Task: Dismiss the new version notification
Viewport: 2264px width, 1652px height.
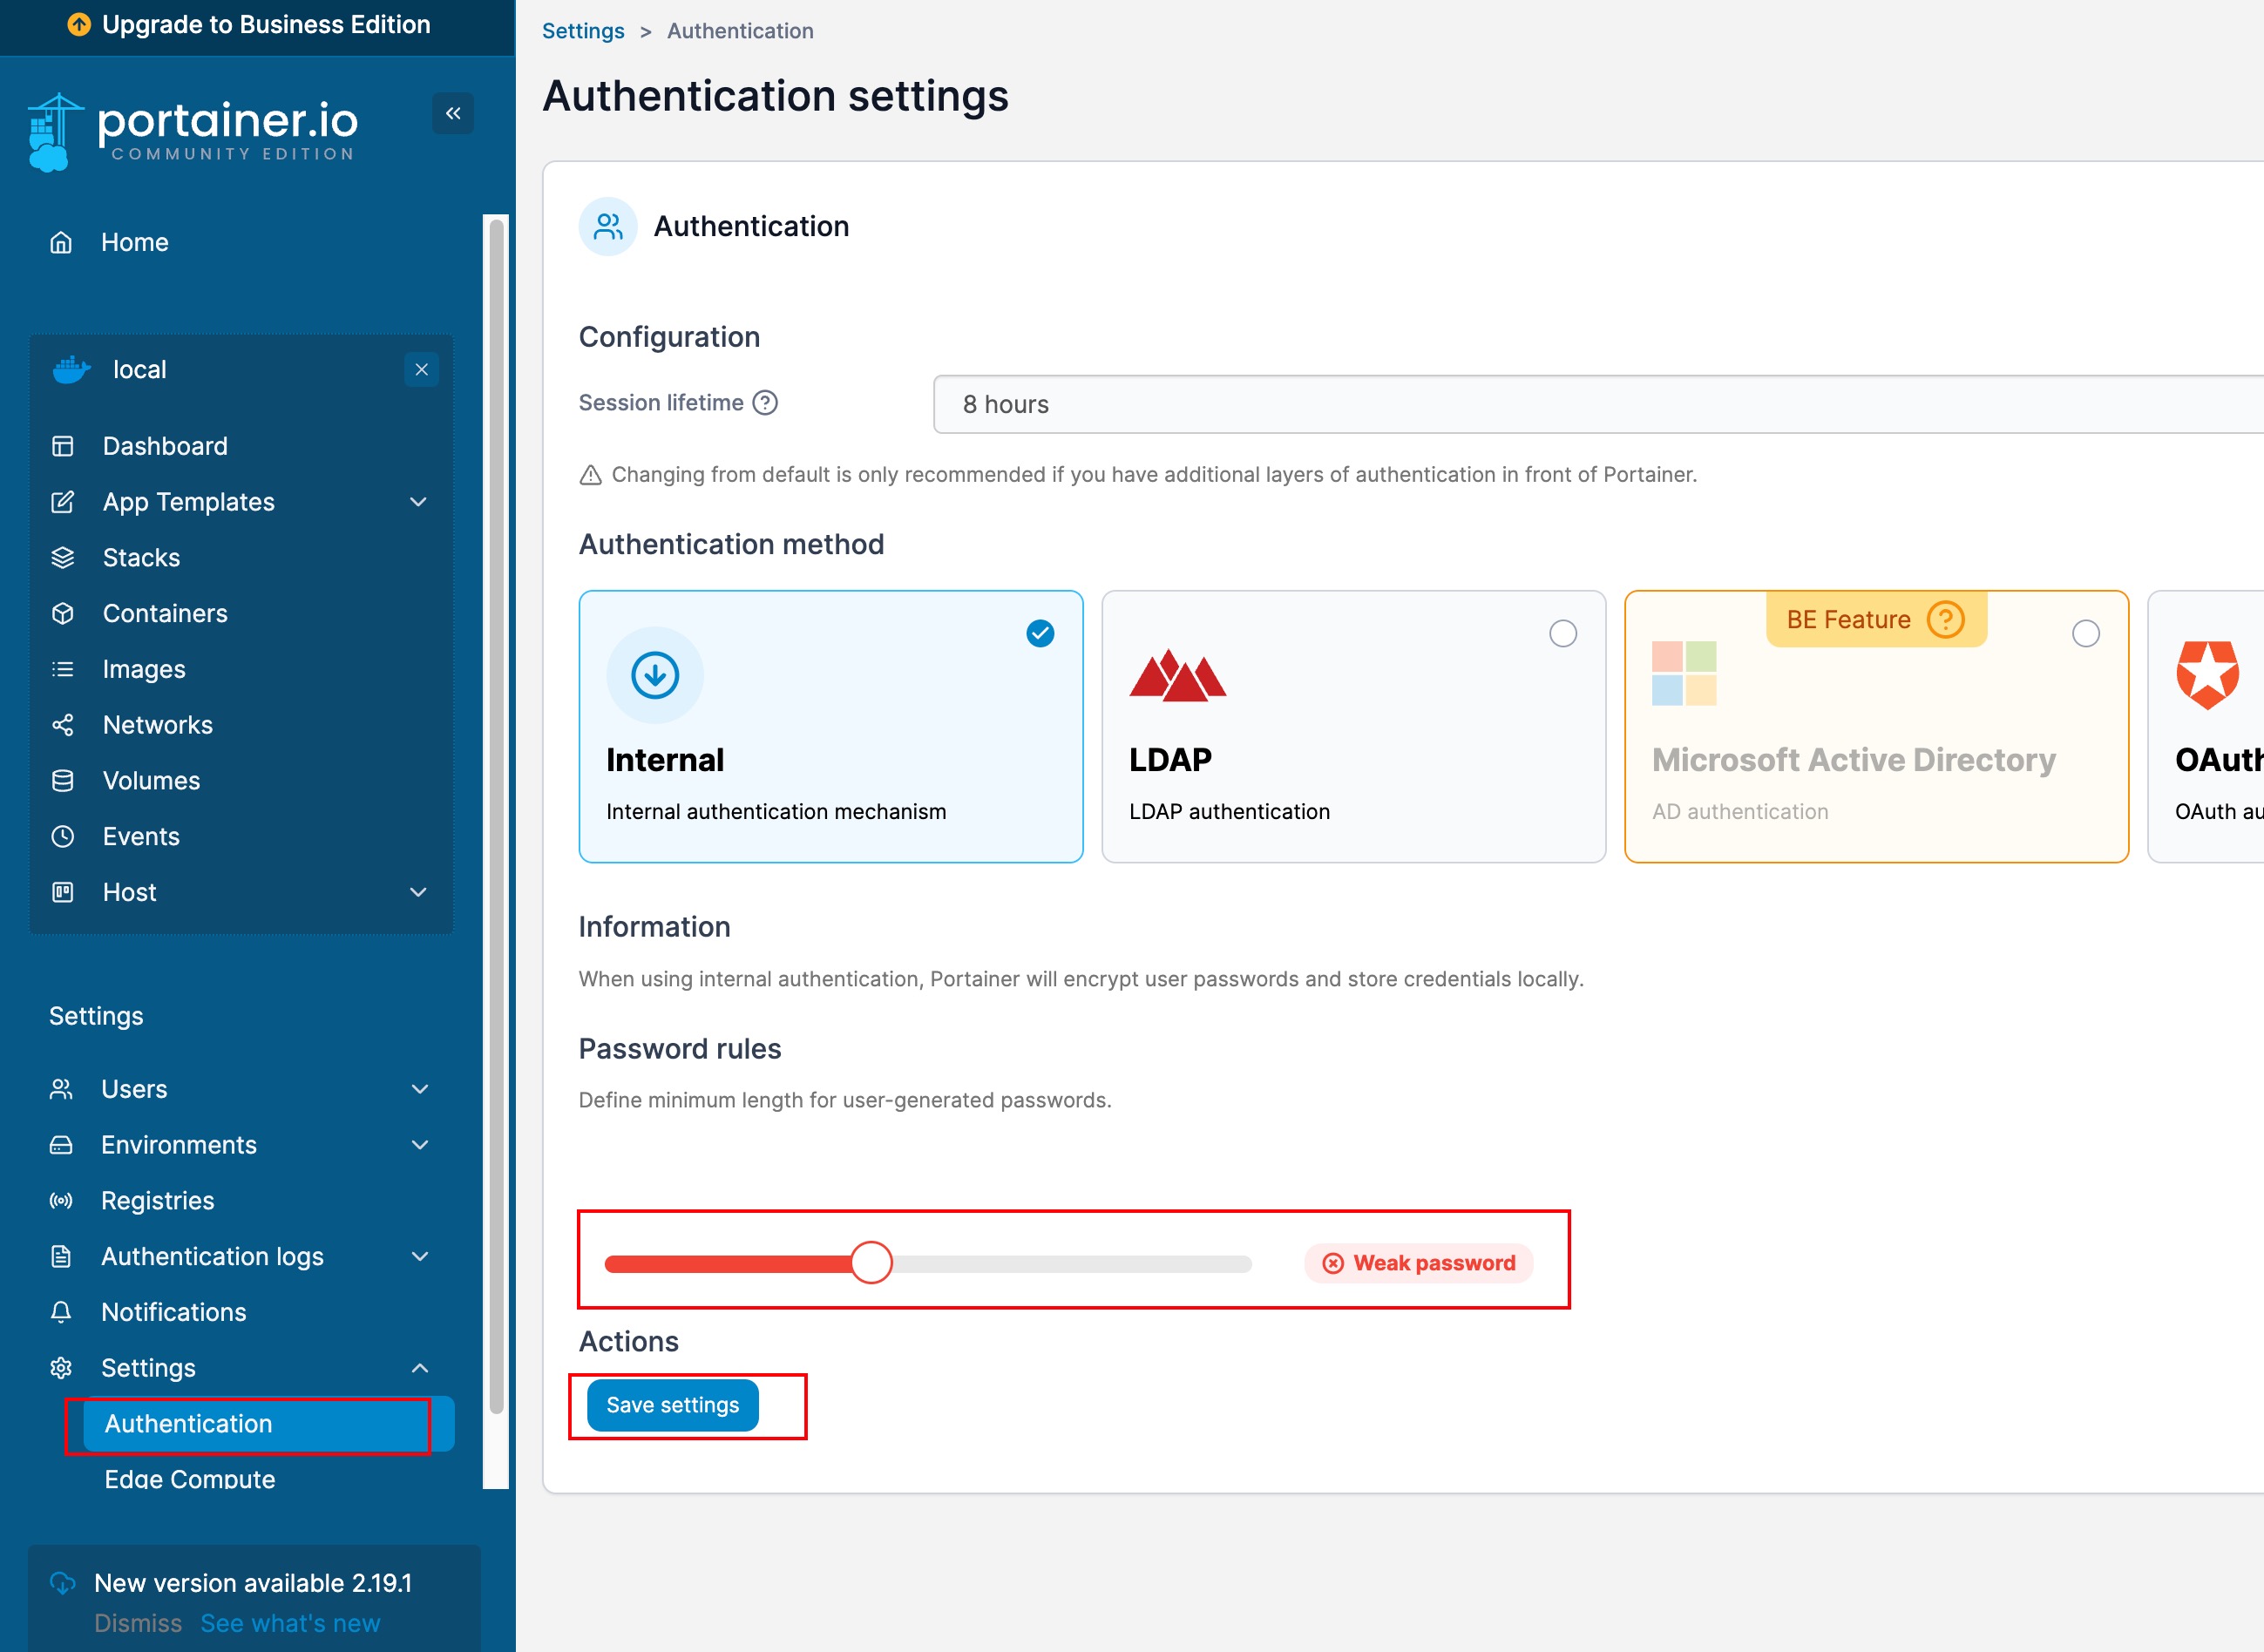Action: pyautogui.click(x=138, y=1623)
